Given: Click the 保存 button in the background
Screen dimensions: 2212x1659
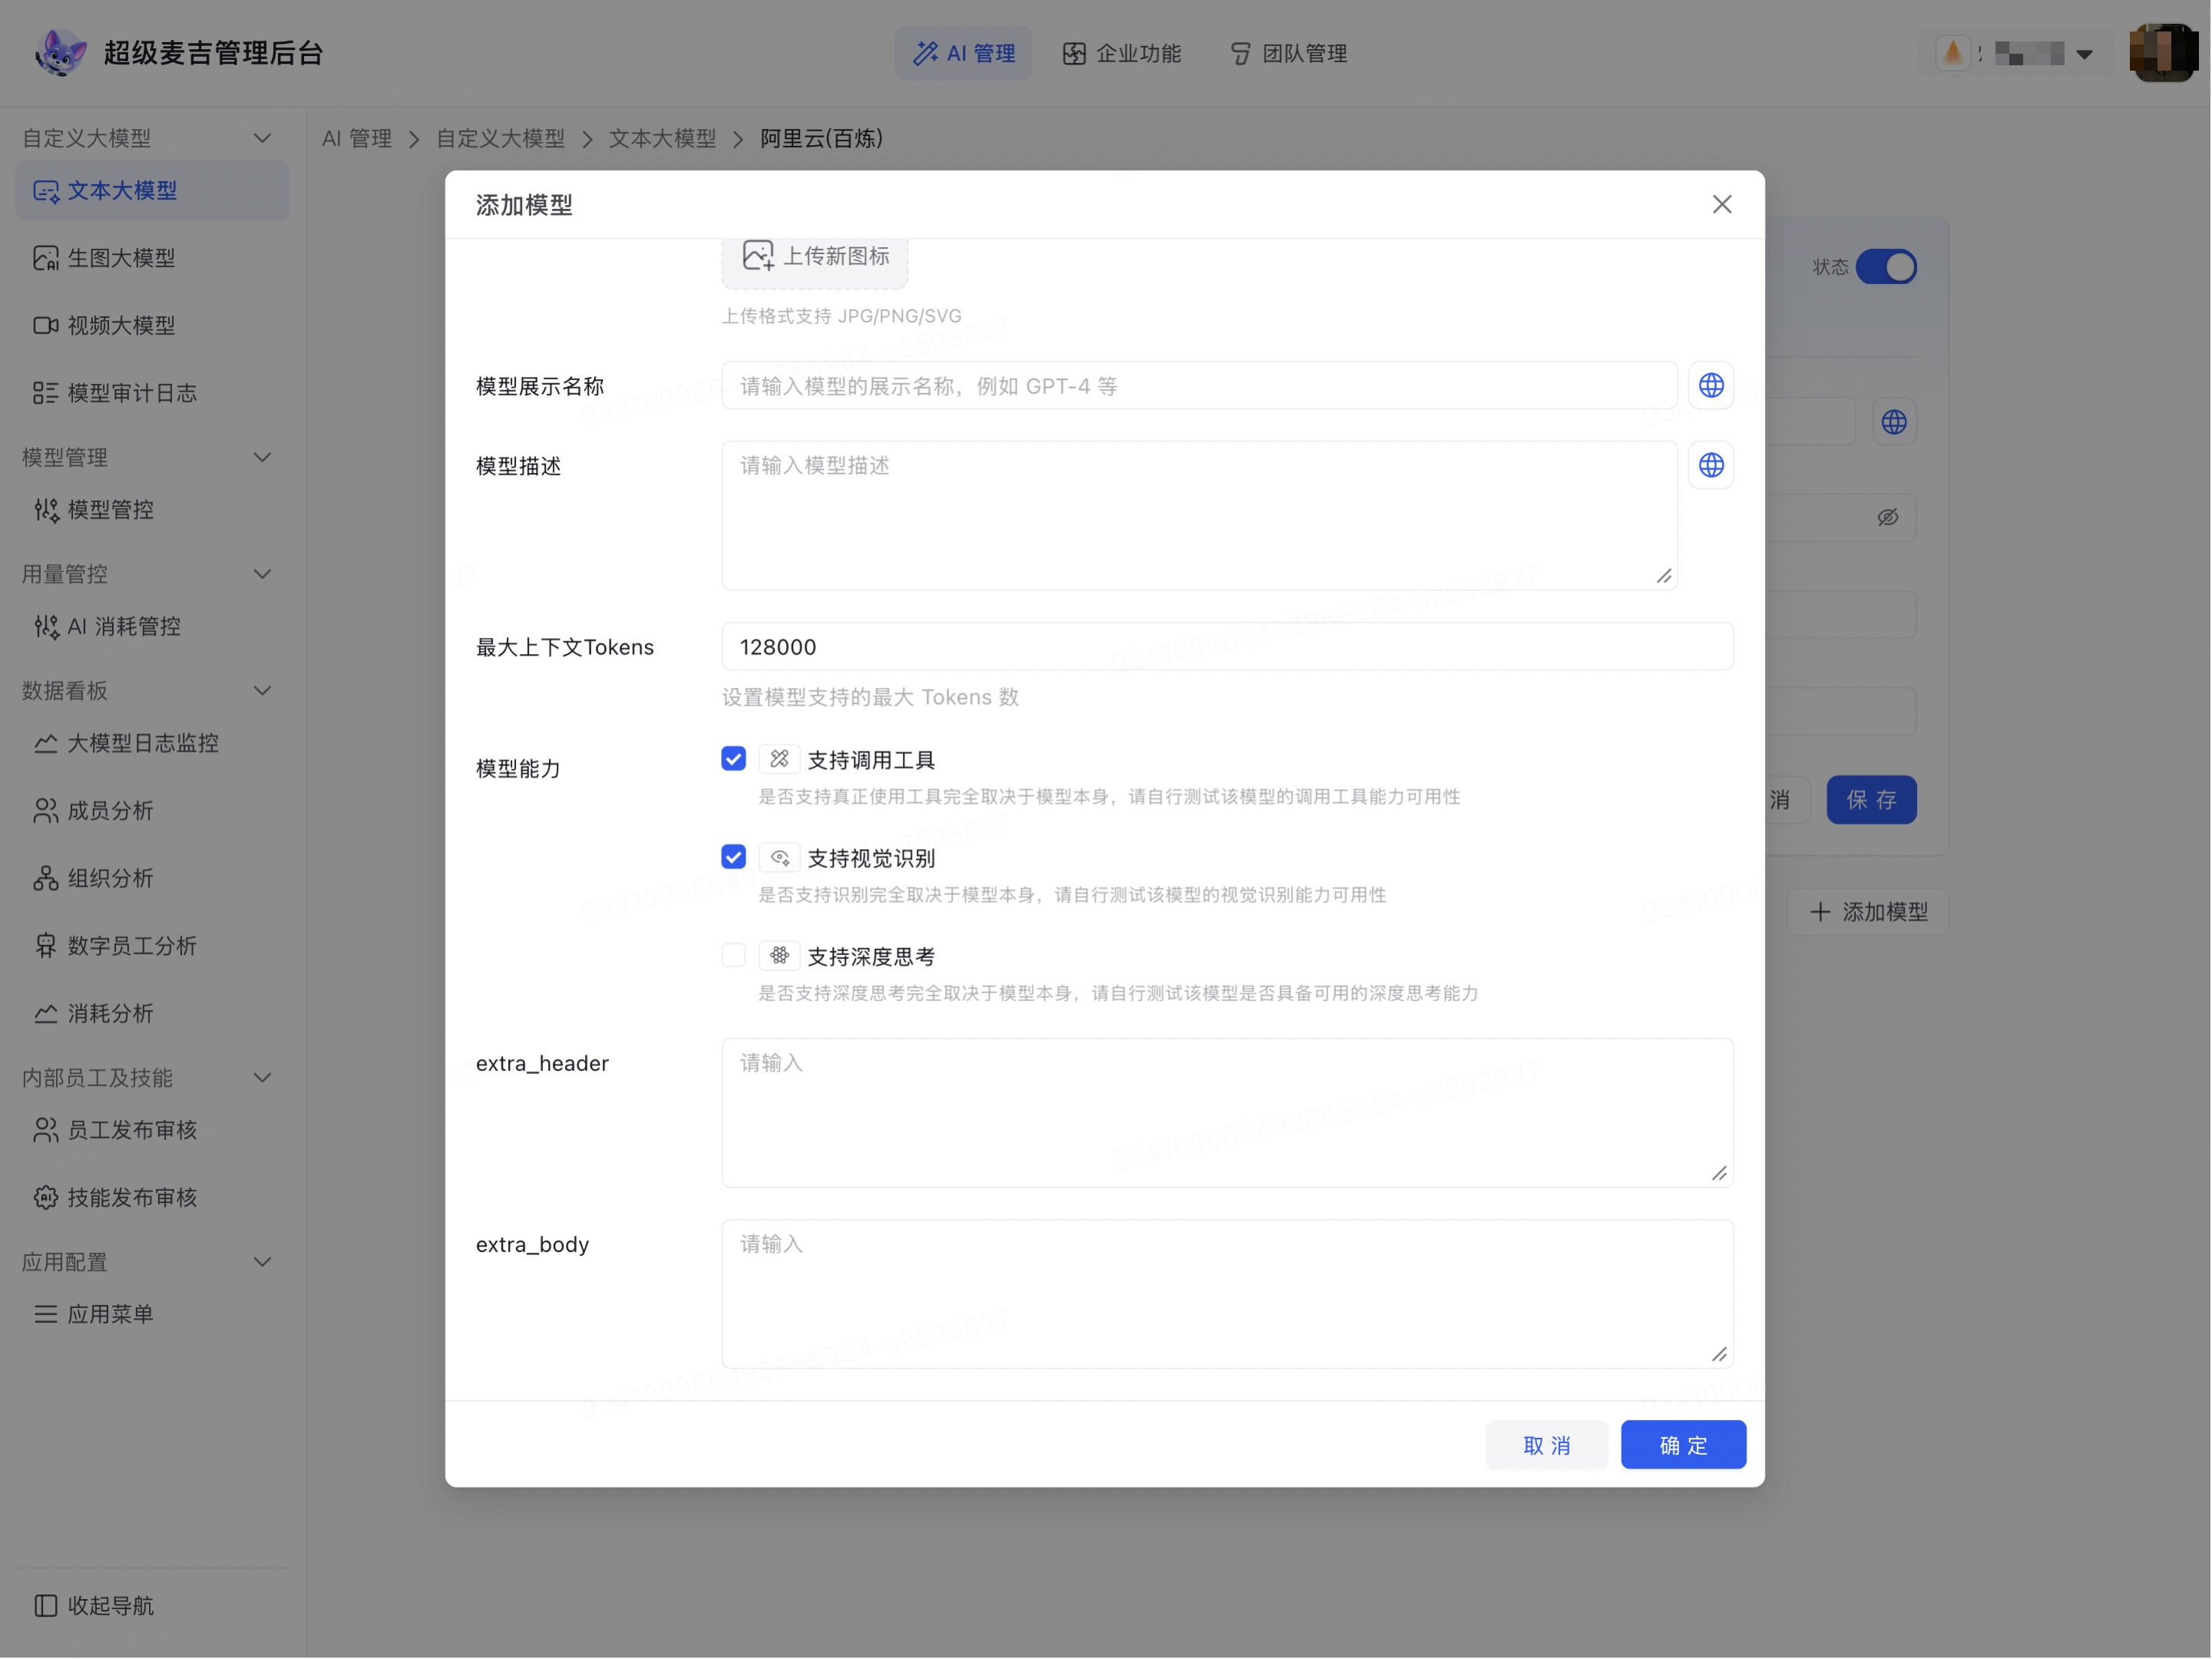Looking at the screenshot, I should click(x=1871, y=800).
